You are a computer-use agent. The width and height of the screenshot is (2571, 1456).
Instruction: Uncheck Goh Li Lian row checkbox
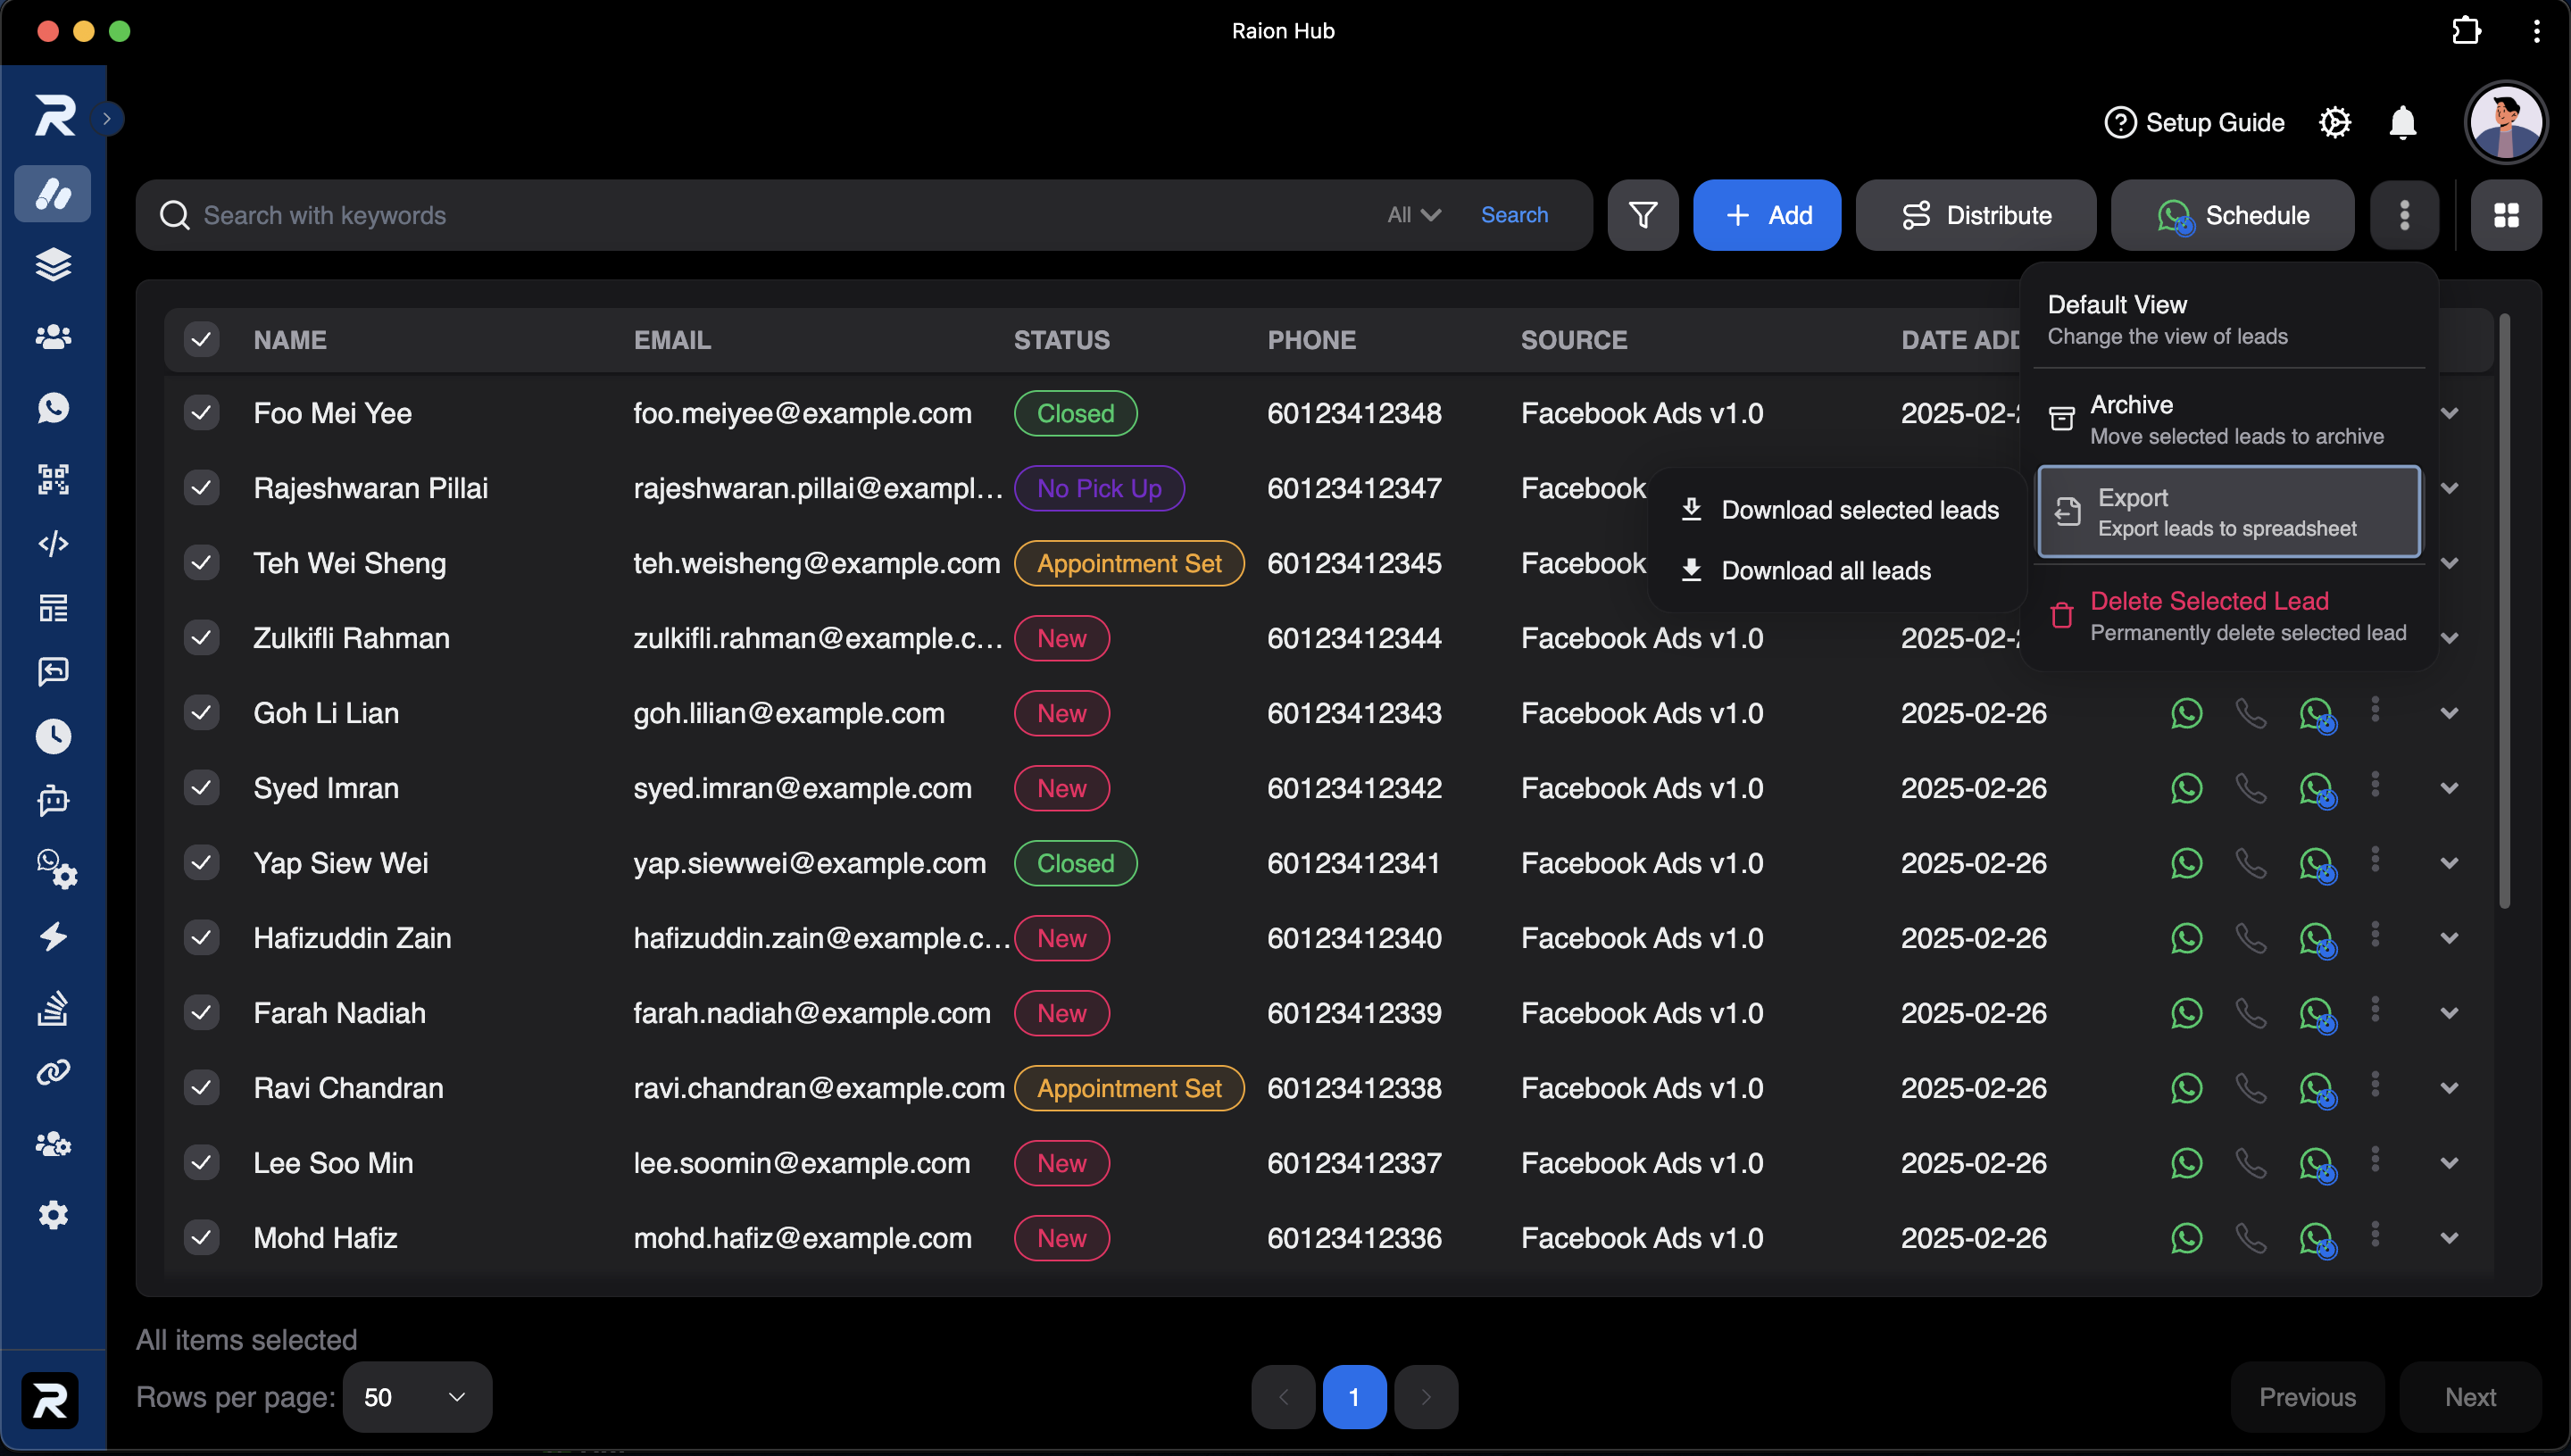coord(201,713)
